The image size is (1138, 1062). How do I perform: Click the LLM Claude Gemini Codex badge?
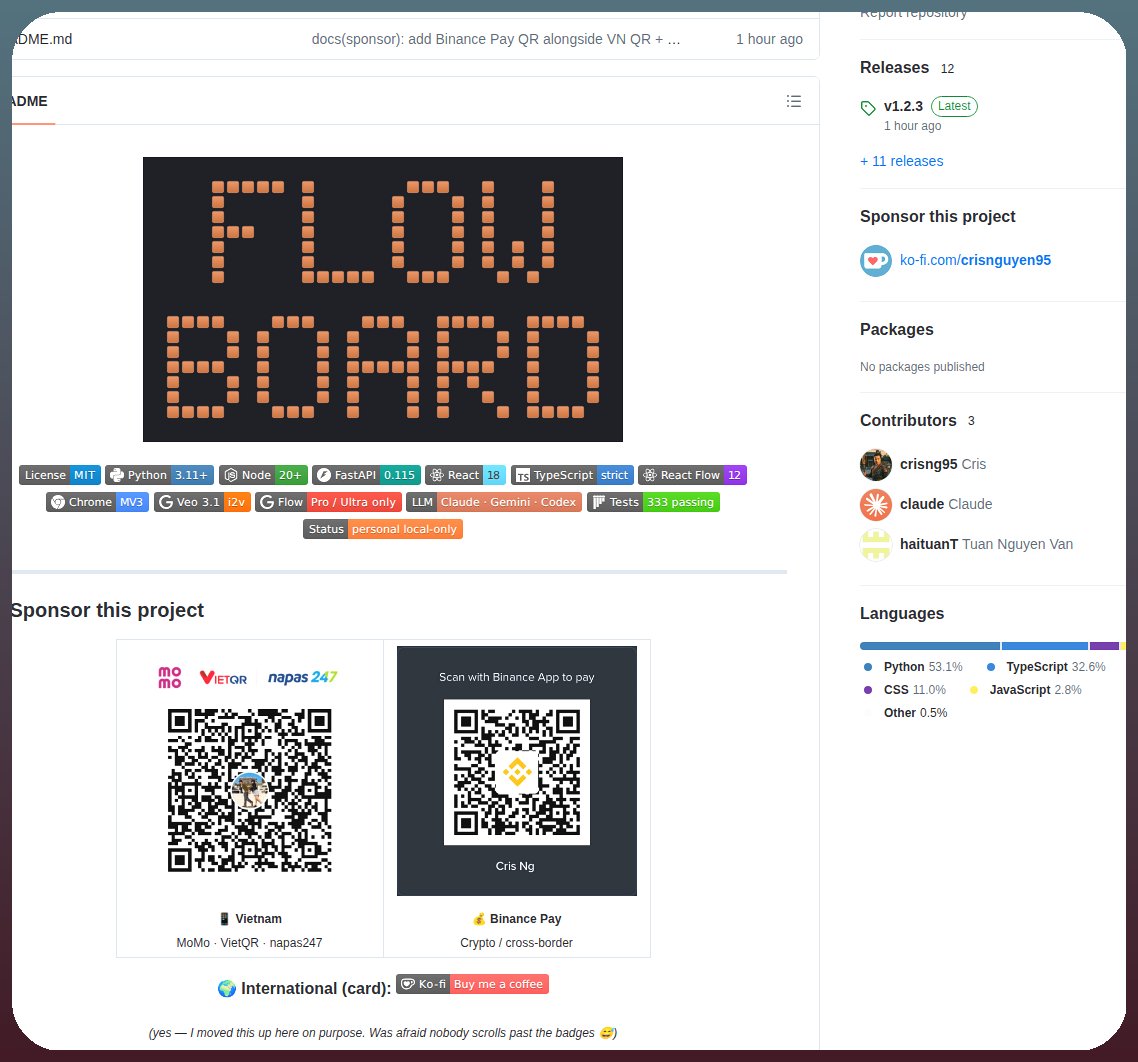coord(494,502)
